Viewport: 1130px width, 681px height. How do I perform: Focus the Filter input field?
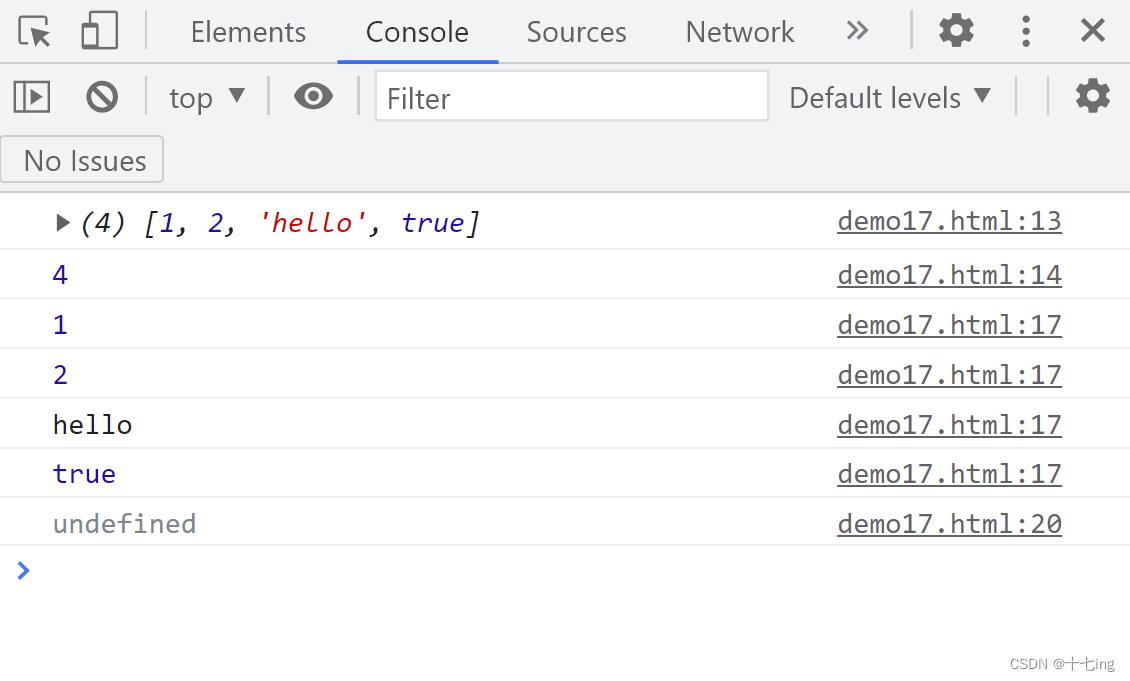[x=571, y=96]
